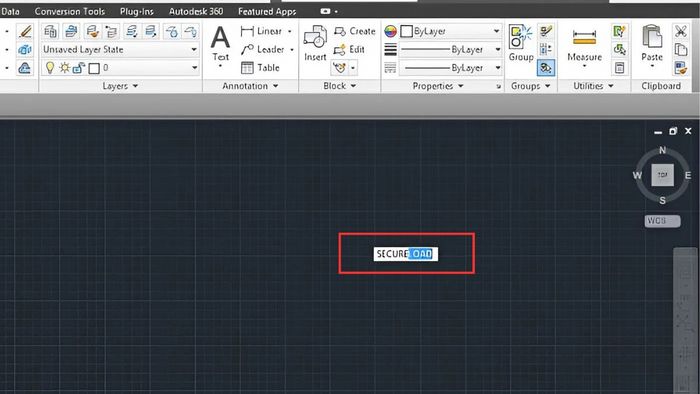Click the Cut scissors icon
The image size is (700, 394).
coord(681,31)
